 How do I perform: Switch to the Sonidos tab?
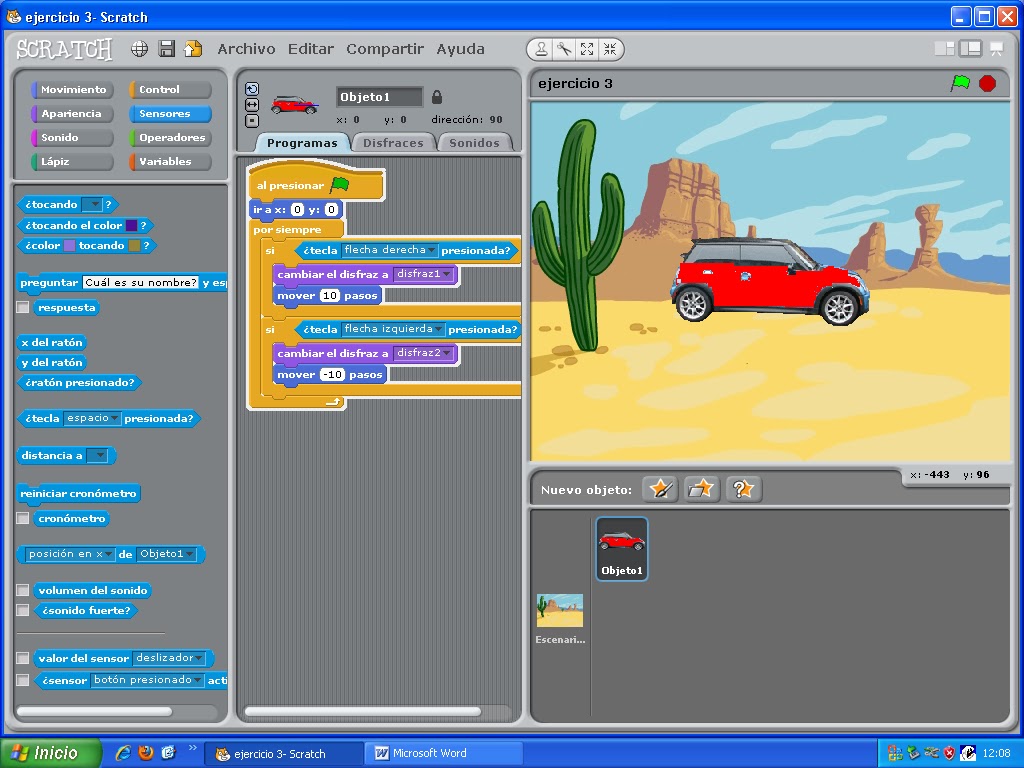tap(474, 142)
